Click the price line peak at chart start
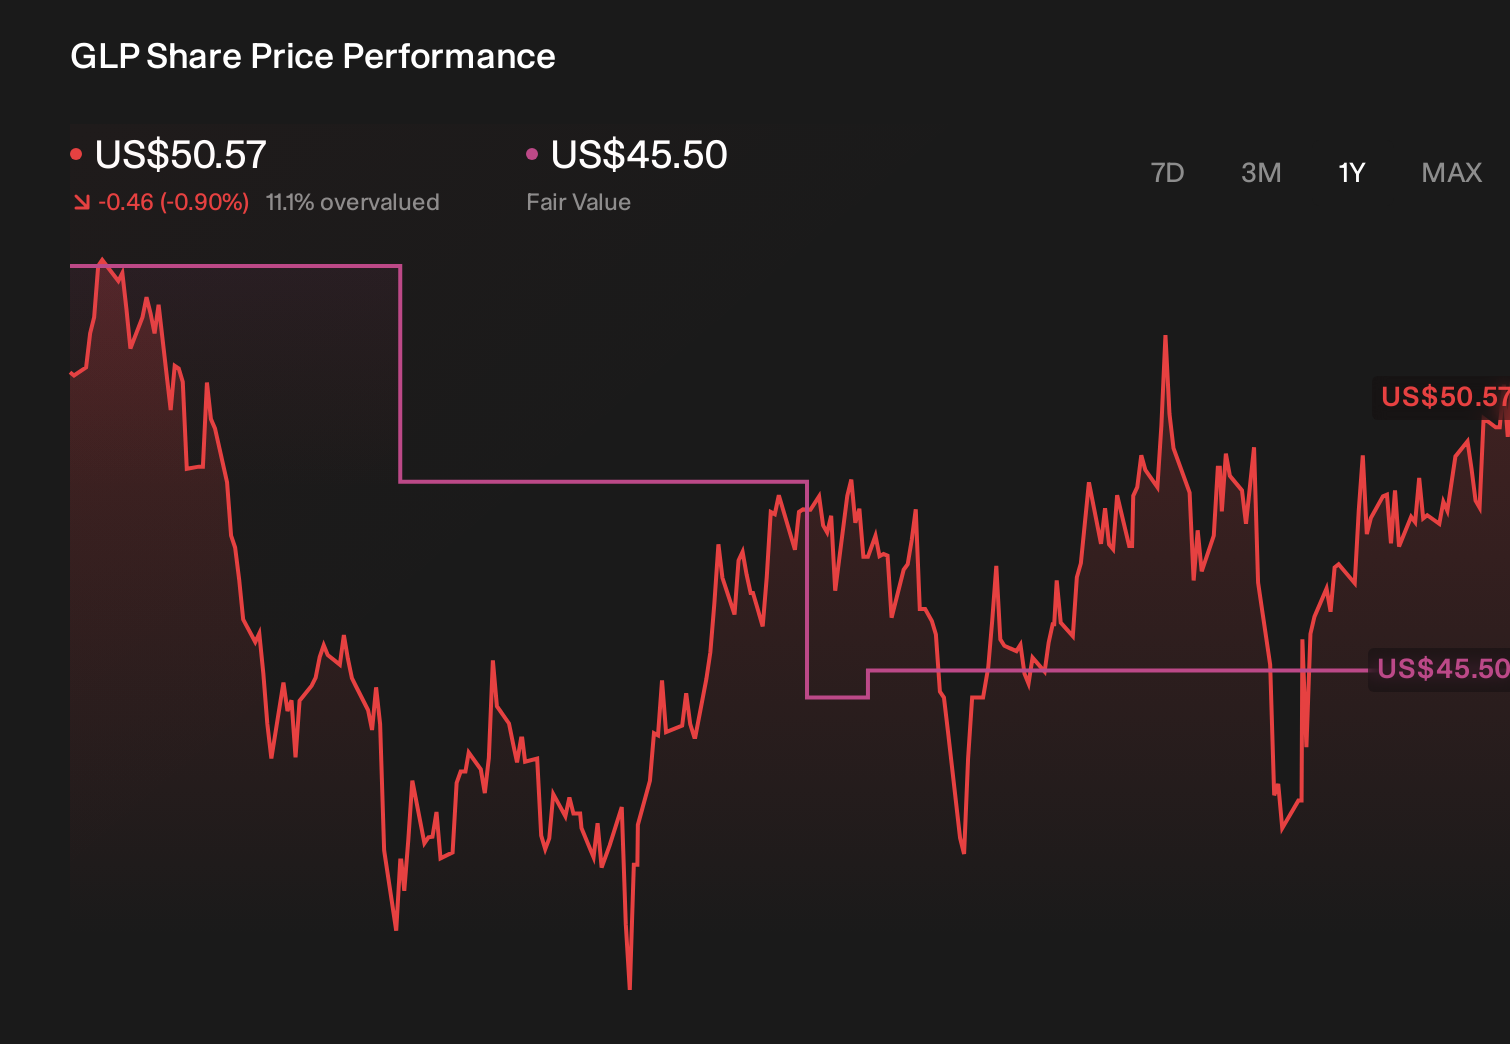 coord(101,261)
